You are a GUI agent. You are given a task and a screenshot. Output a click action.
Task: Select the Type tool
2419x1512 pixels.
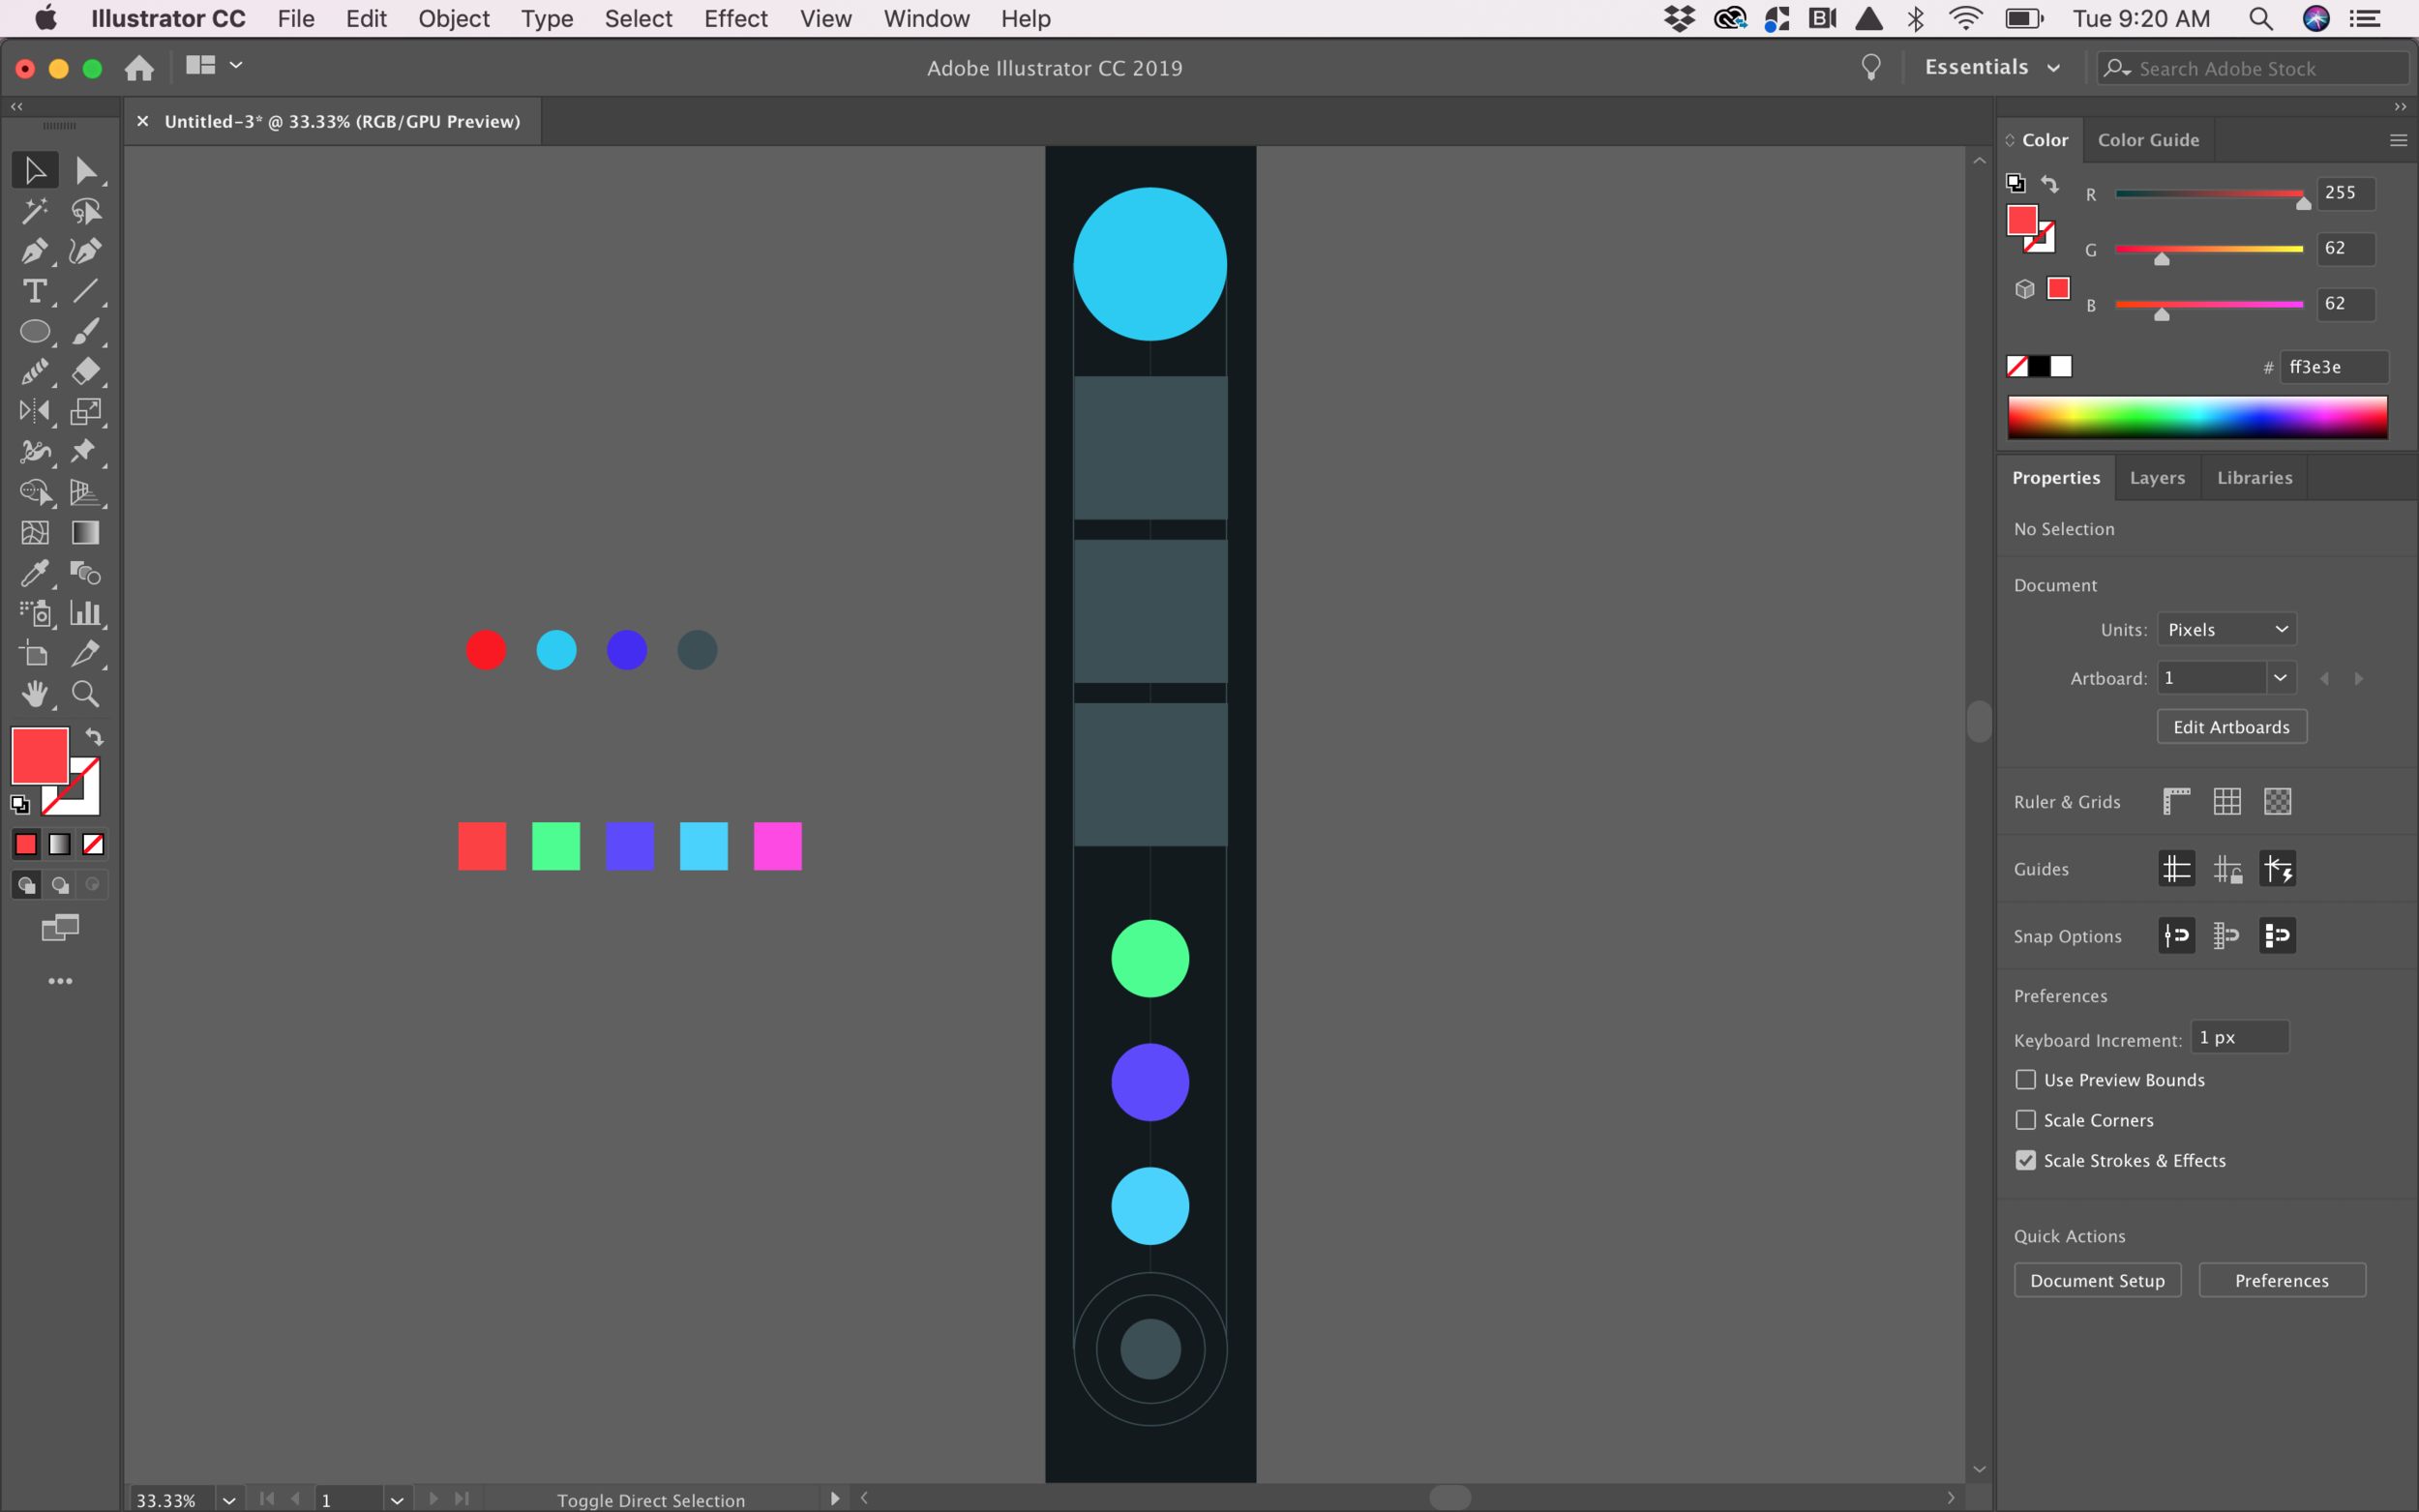(35, 292)
